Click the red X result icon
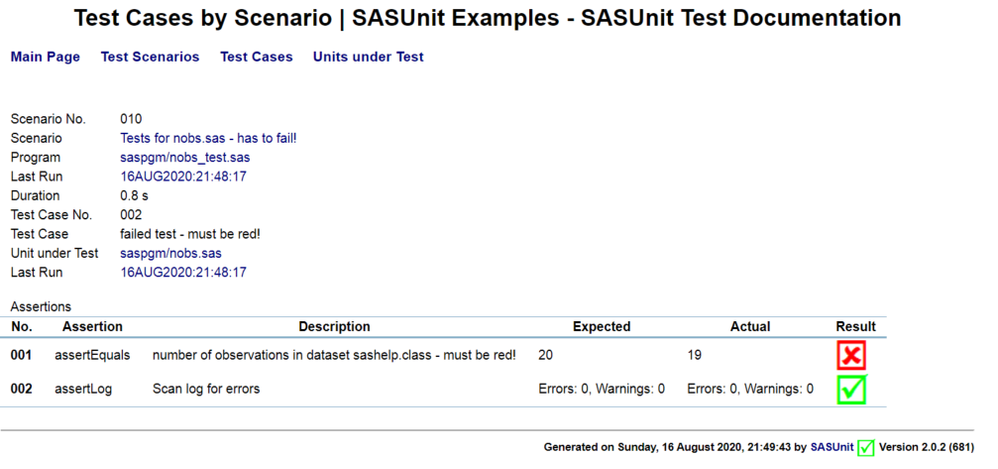Image resolution: width=998 pixels, height=469 pixels. tap(852, 355)
